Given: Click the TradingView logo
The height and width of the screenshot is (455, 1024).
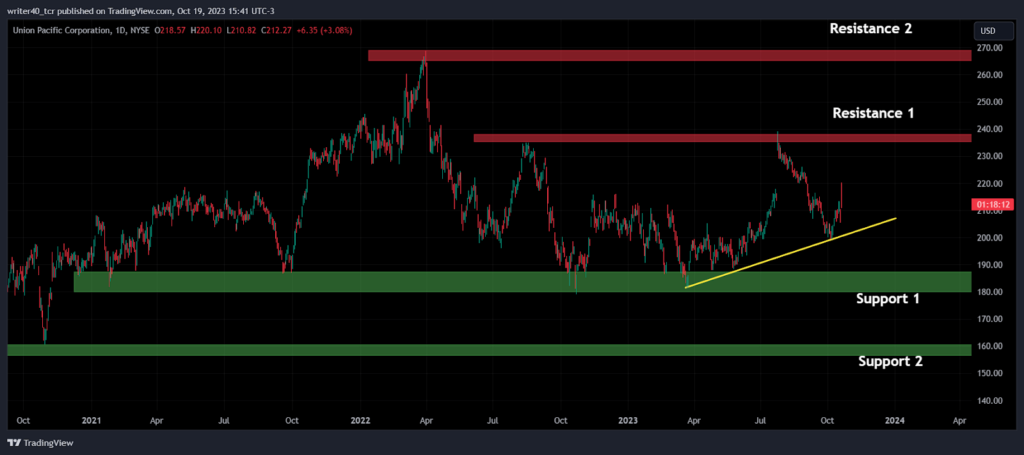Looking at the screenshot, I should tap(41, 443).
